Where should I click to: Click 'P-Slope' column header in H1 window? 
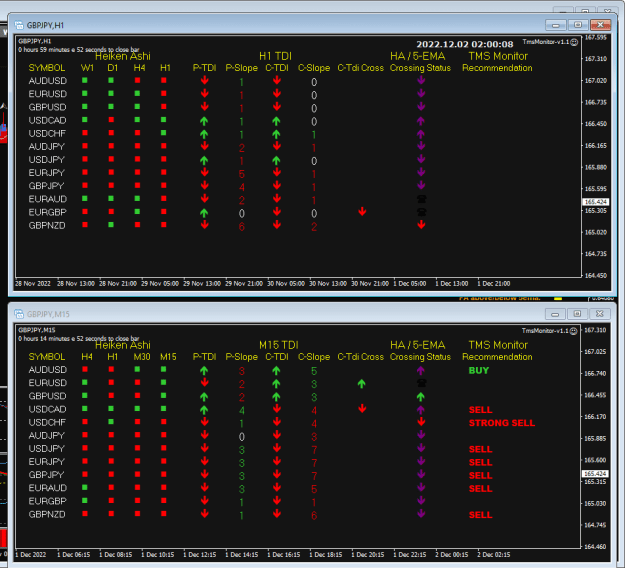(x=242, y=68)
